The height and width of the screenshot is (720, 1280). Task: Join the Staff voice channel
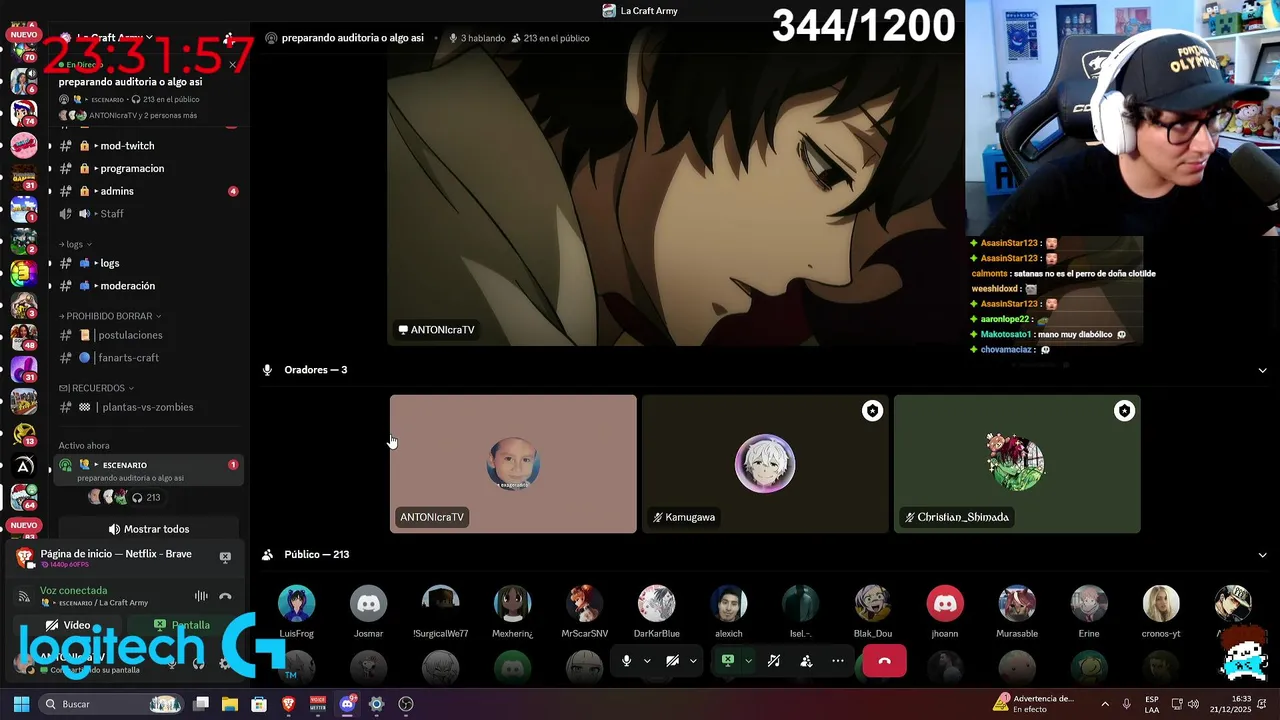148,214
